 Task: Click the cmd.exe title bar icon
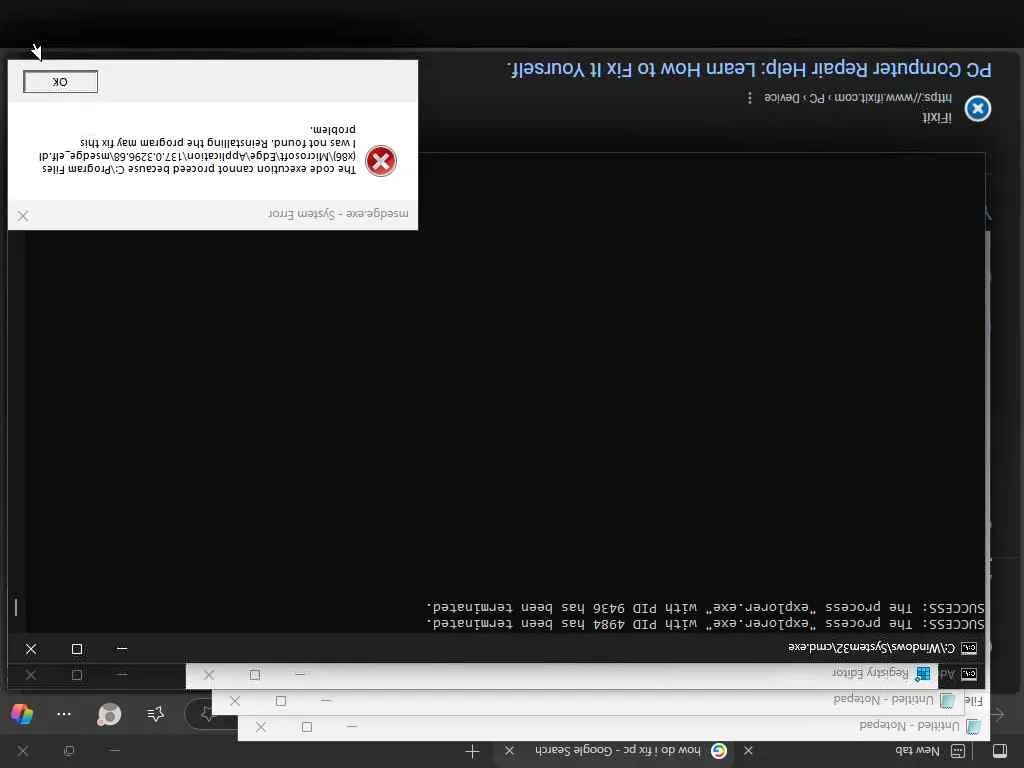[x=969, y=648]
